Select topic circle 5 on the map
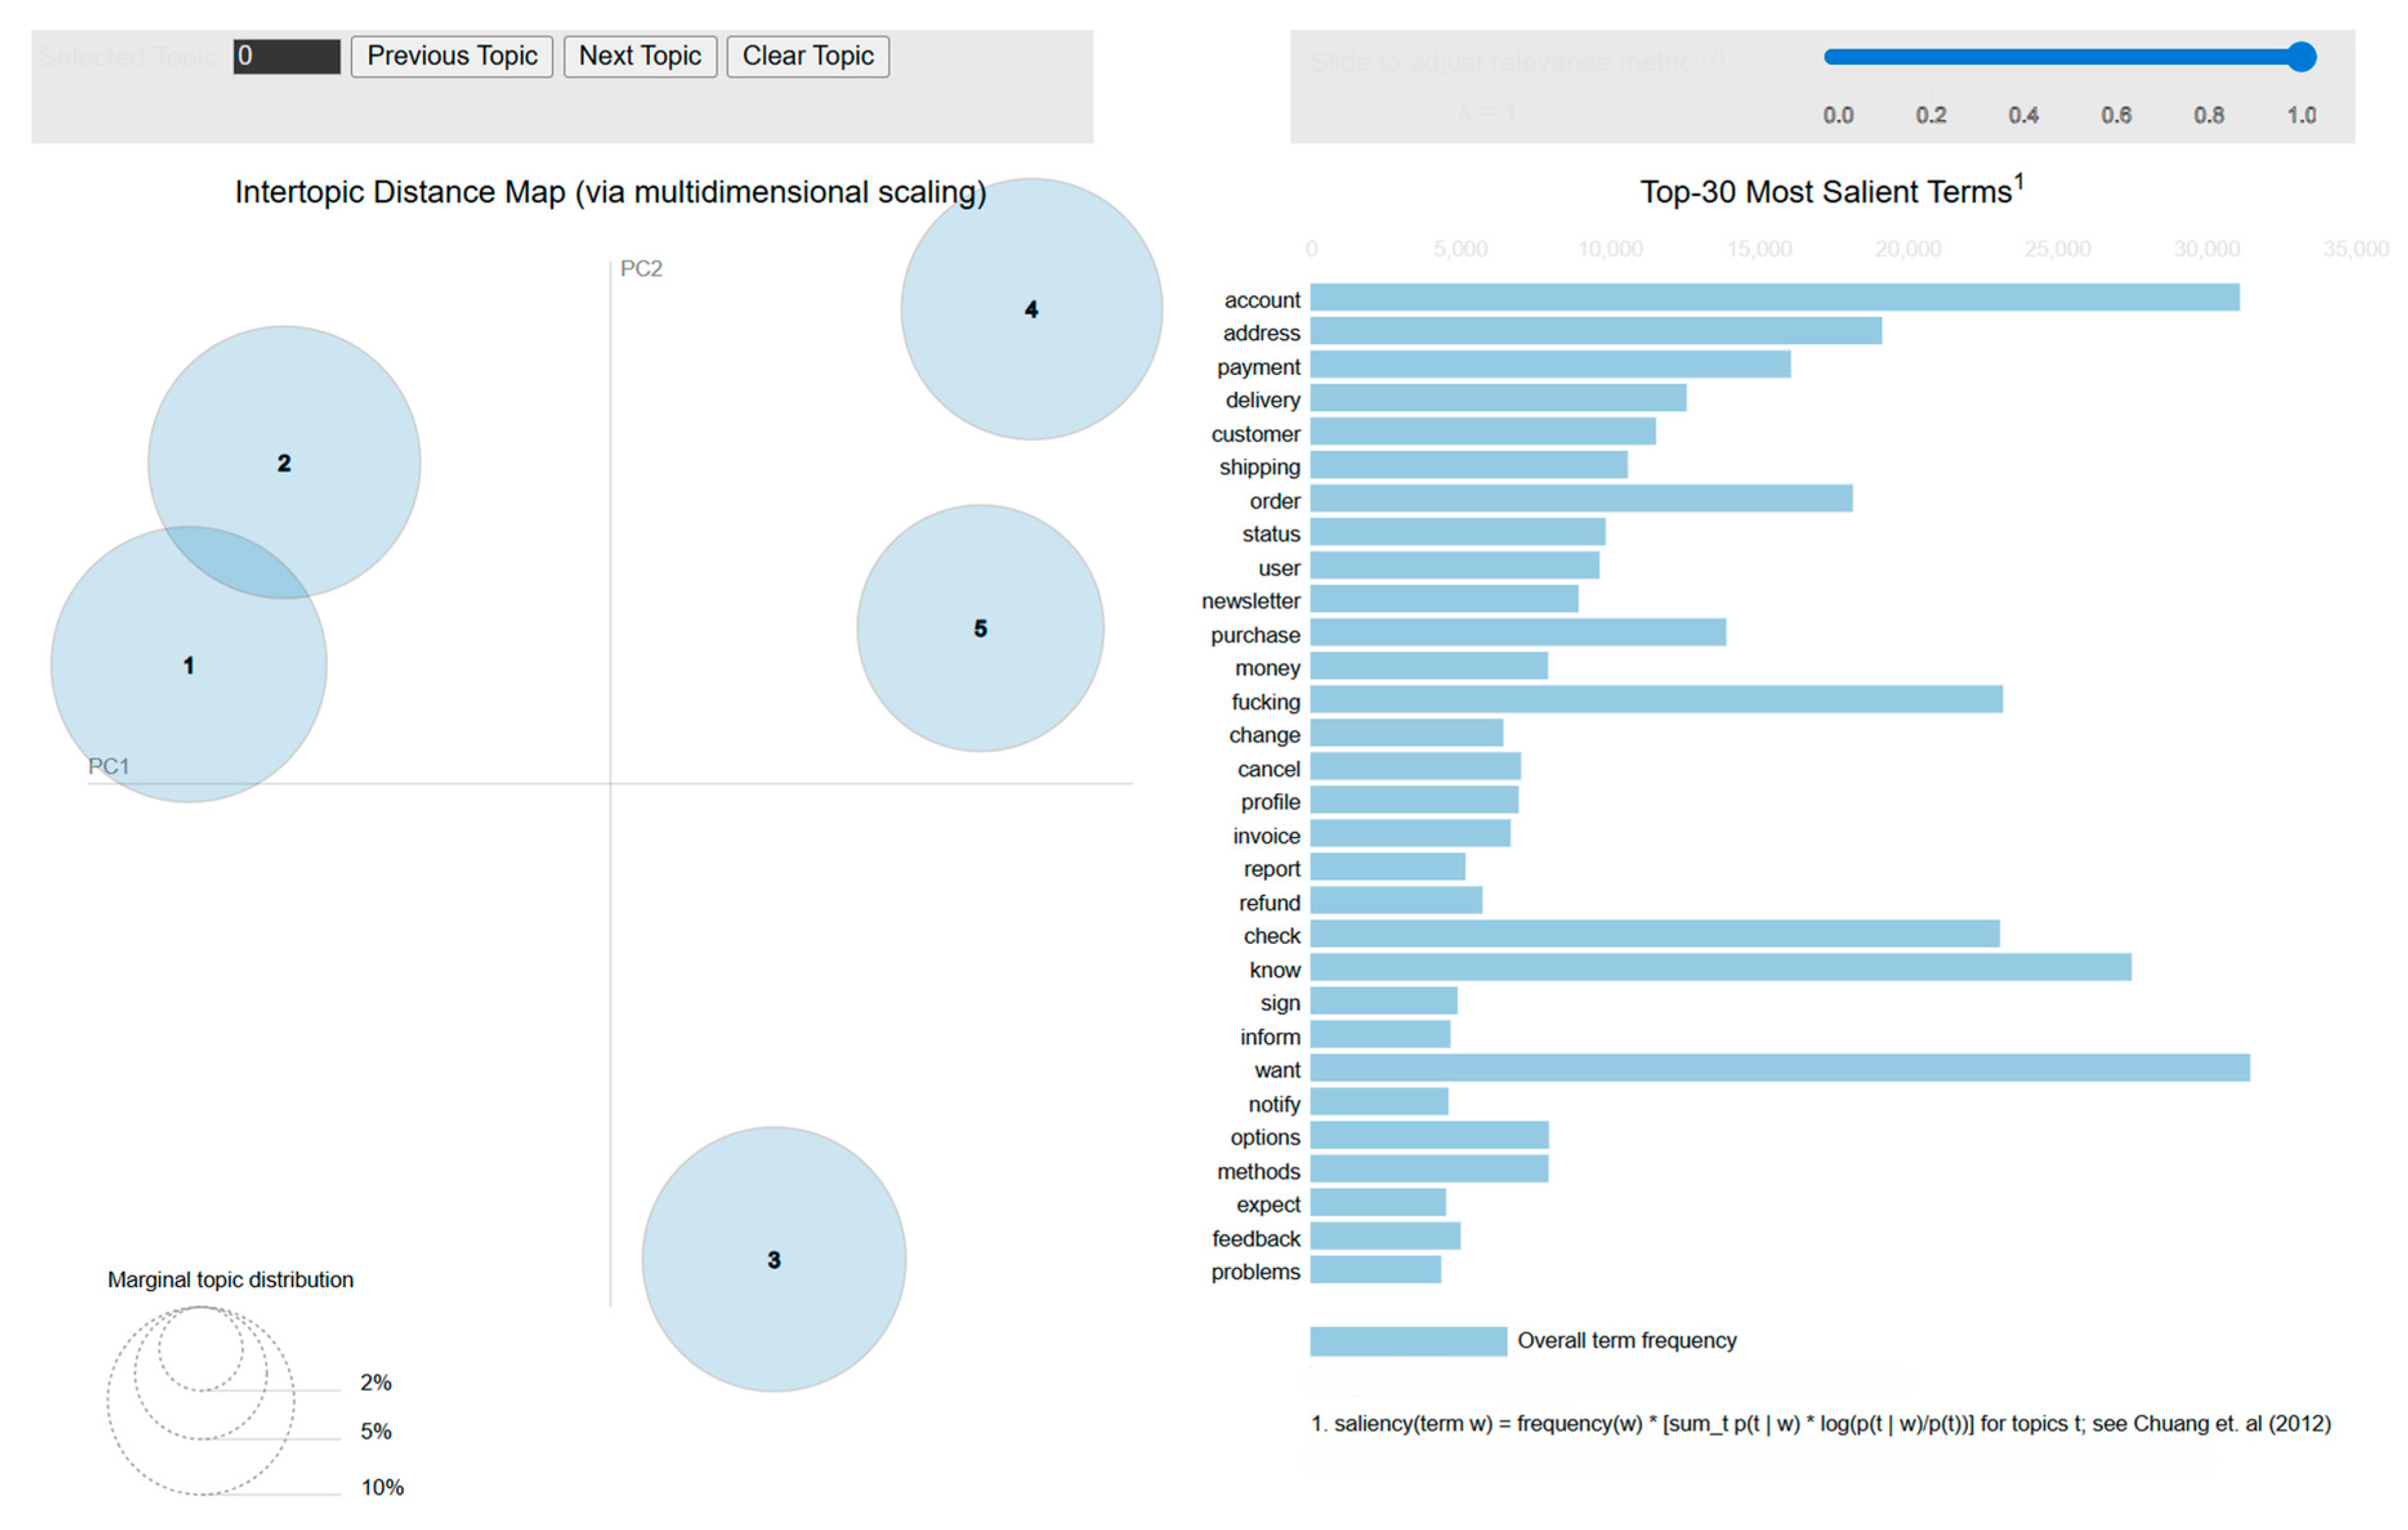The width and height of the screenshot is (2408, 1530). point(981,628)
